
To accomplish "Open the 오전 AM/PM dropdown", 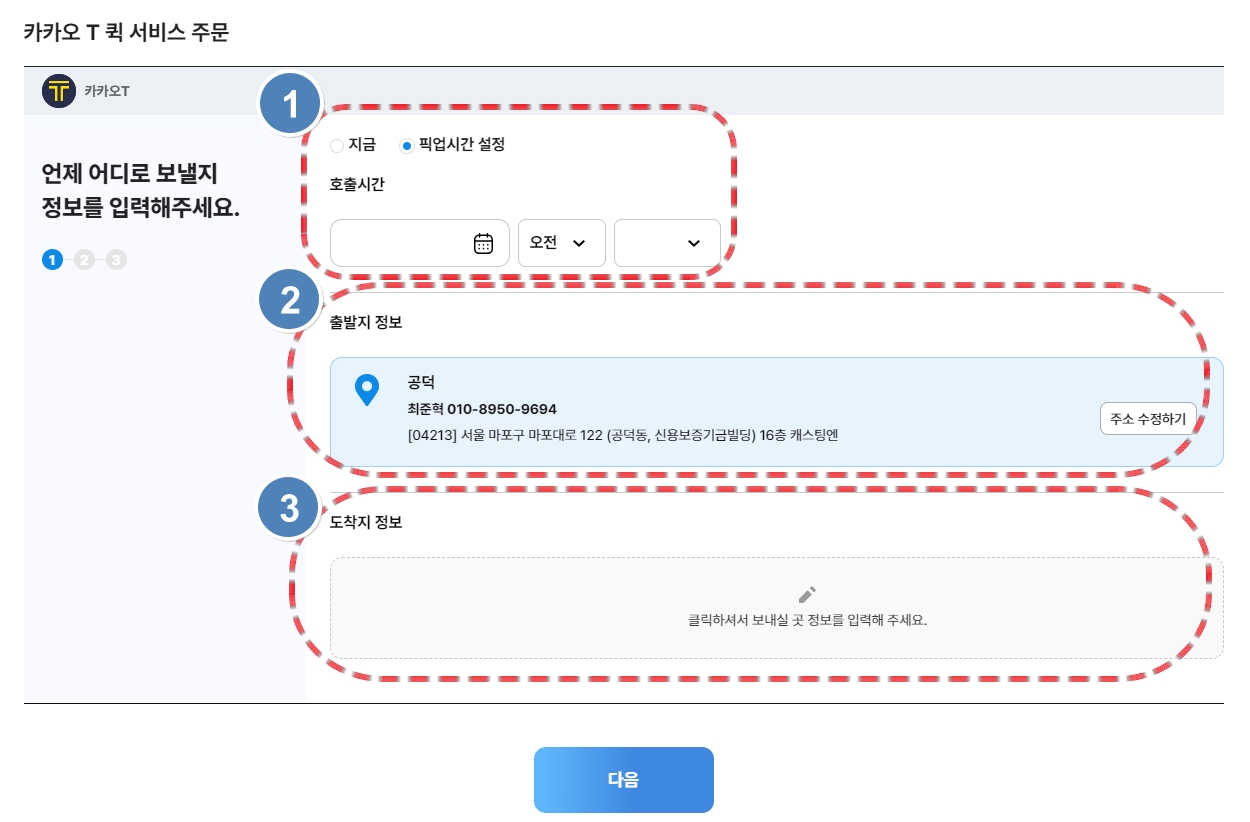I will pos(562,243).
